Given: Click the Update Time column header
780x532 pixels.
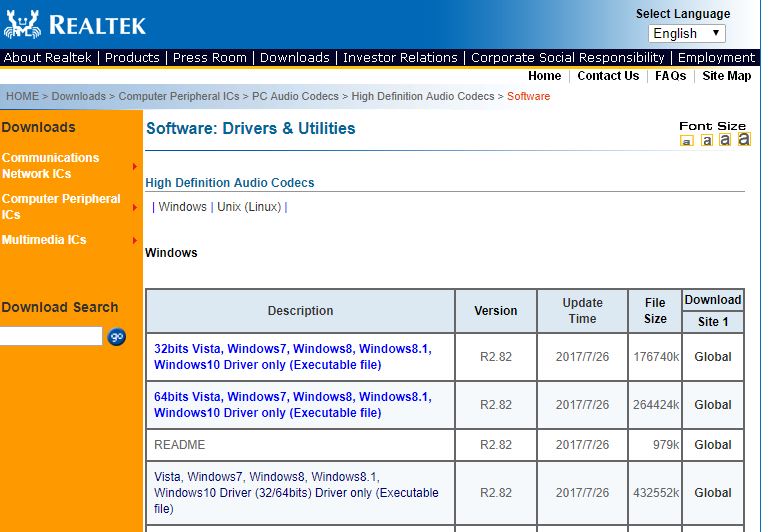Looking at the screenshot, I should point(582,311).
